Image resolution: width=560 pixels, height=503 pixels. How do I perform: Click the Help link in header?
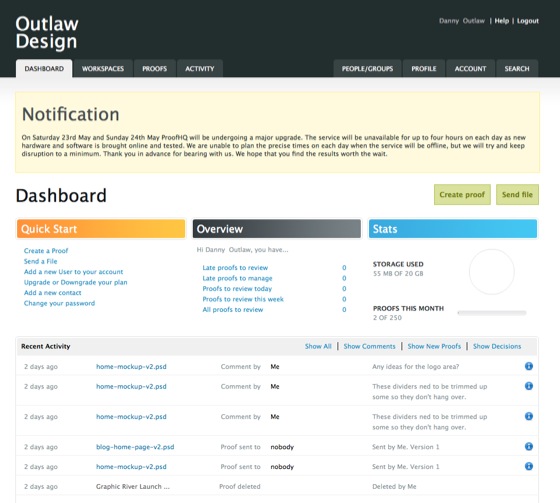[x=502, y=21]
